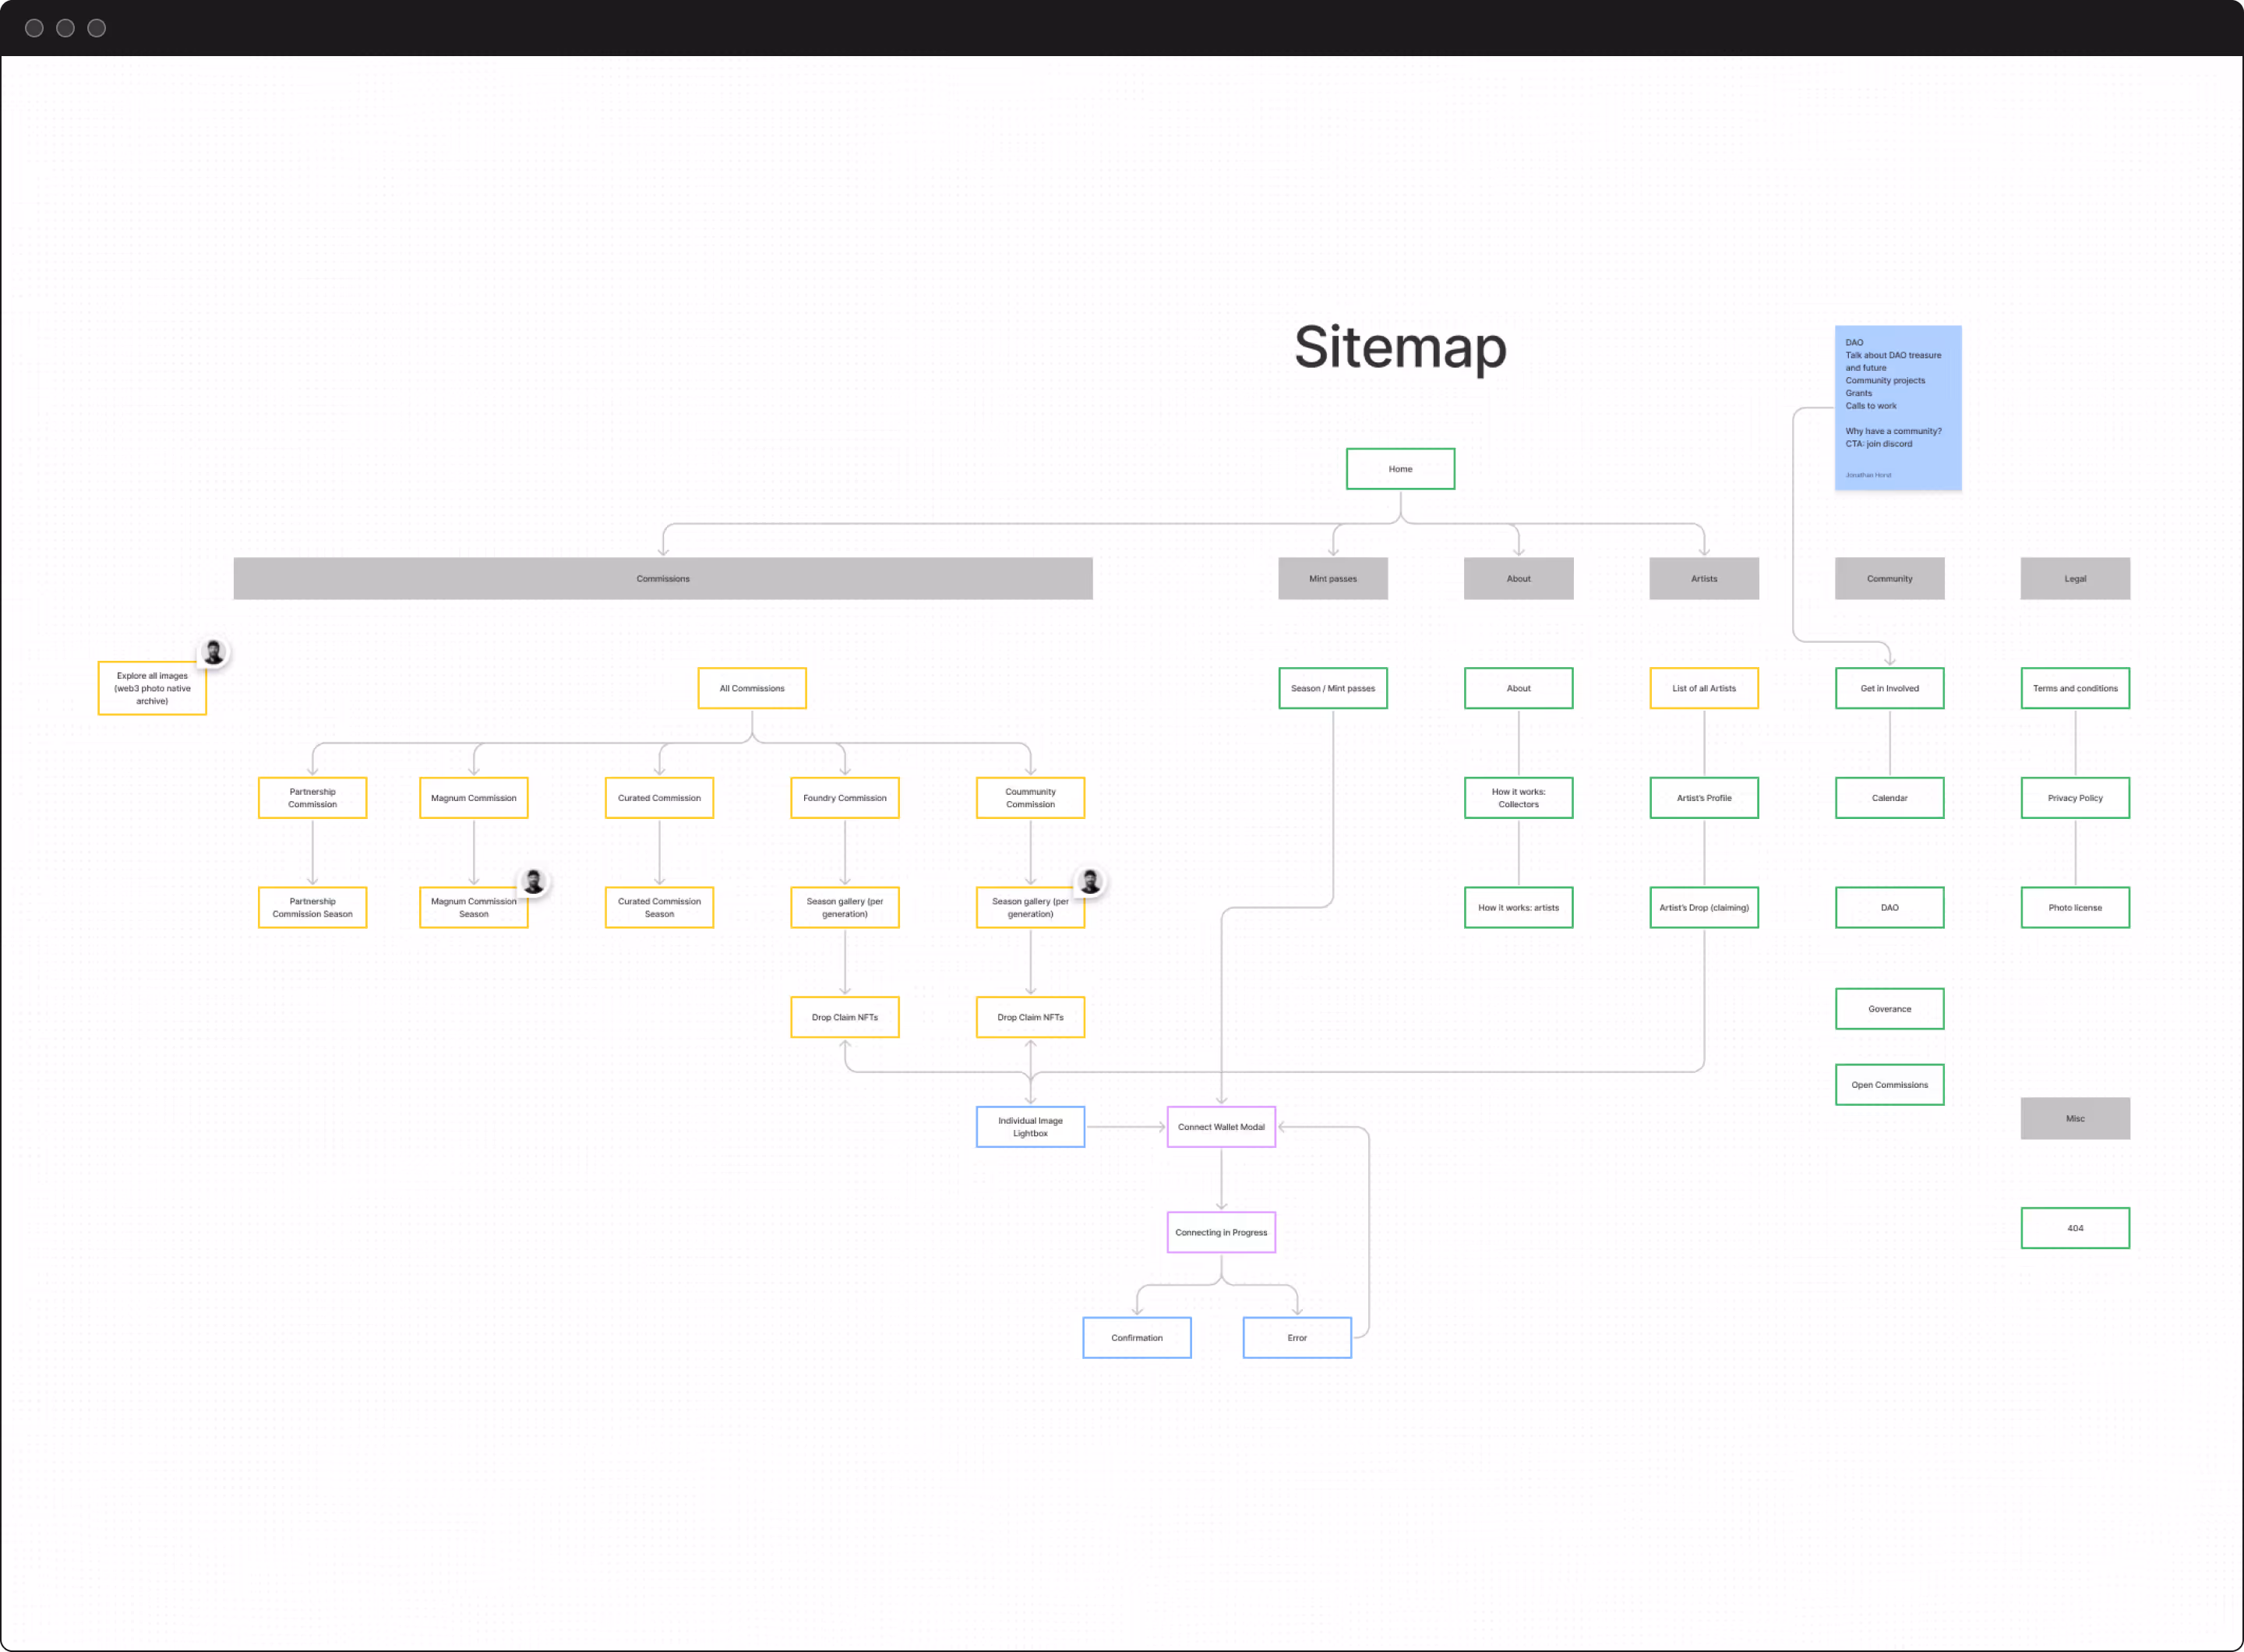Click the avatar on Magnum Commission Season node

point(534,881)
